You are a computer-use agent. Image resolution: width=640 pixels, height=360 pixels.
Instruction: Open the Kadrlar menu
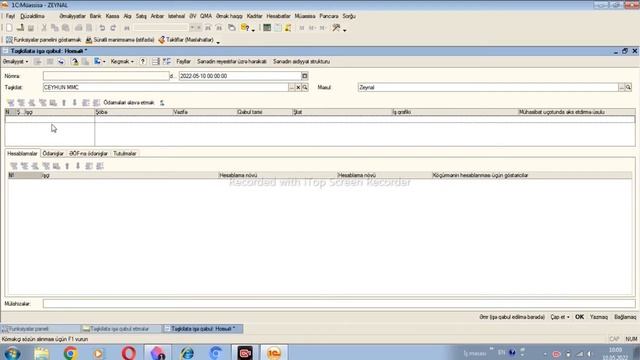pos(254,16)
